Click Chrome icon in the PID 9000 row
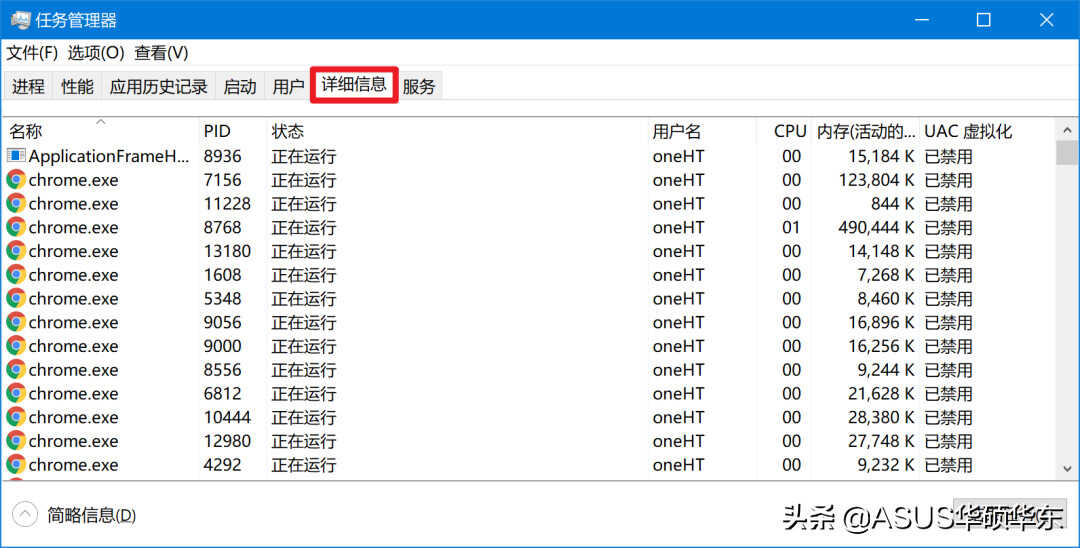 click(16, 346)
